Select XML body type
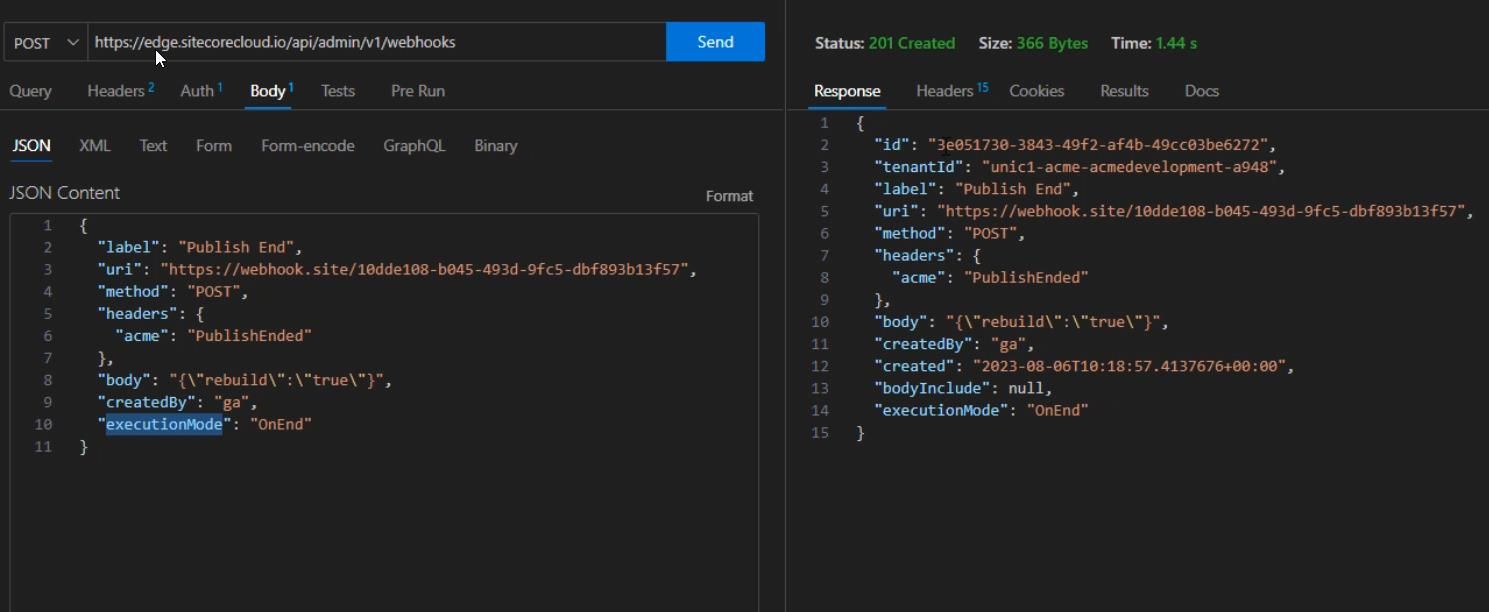Viewport: 1489px width, 612px height. coord(94,146)
